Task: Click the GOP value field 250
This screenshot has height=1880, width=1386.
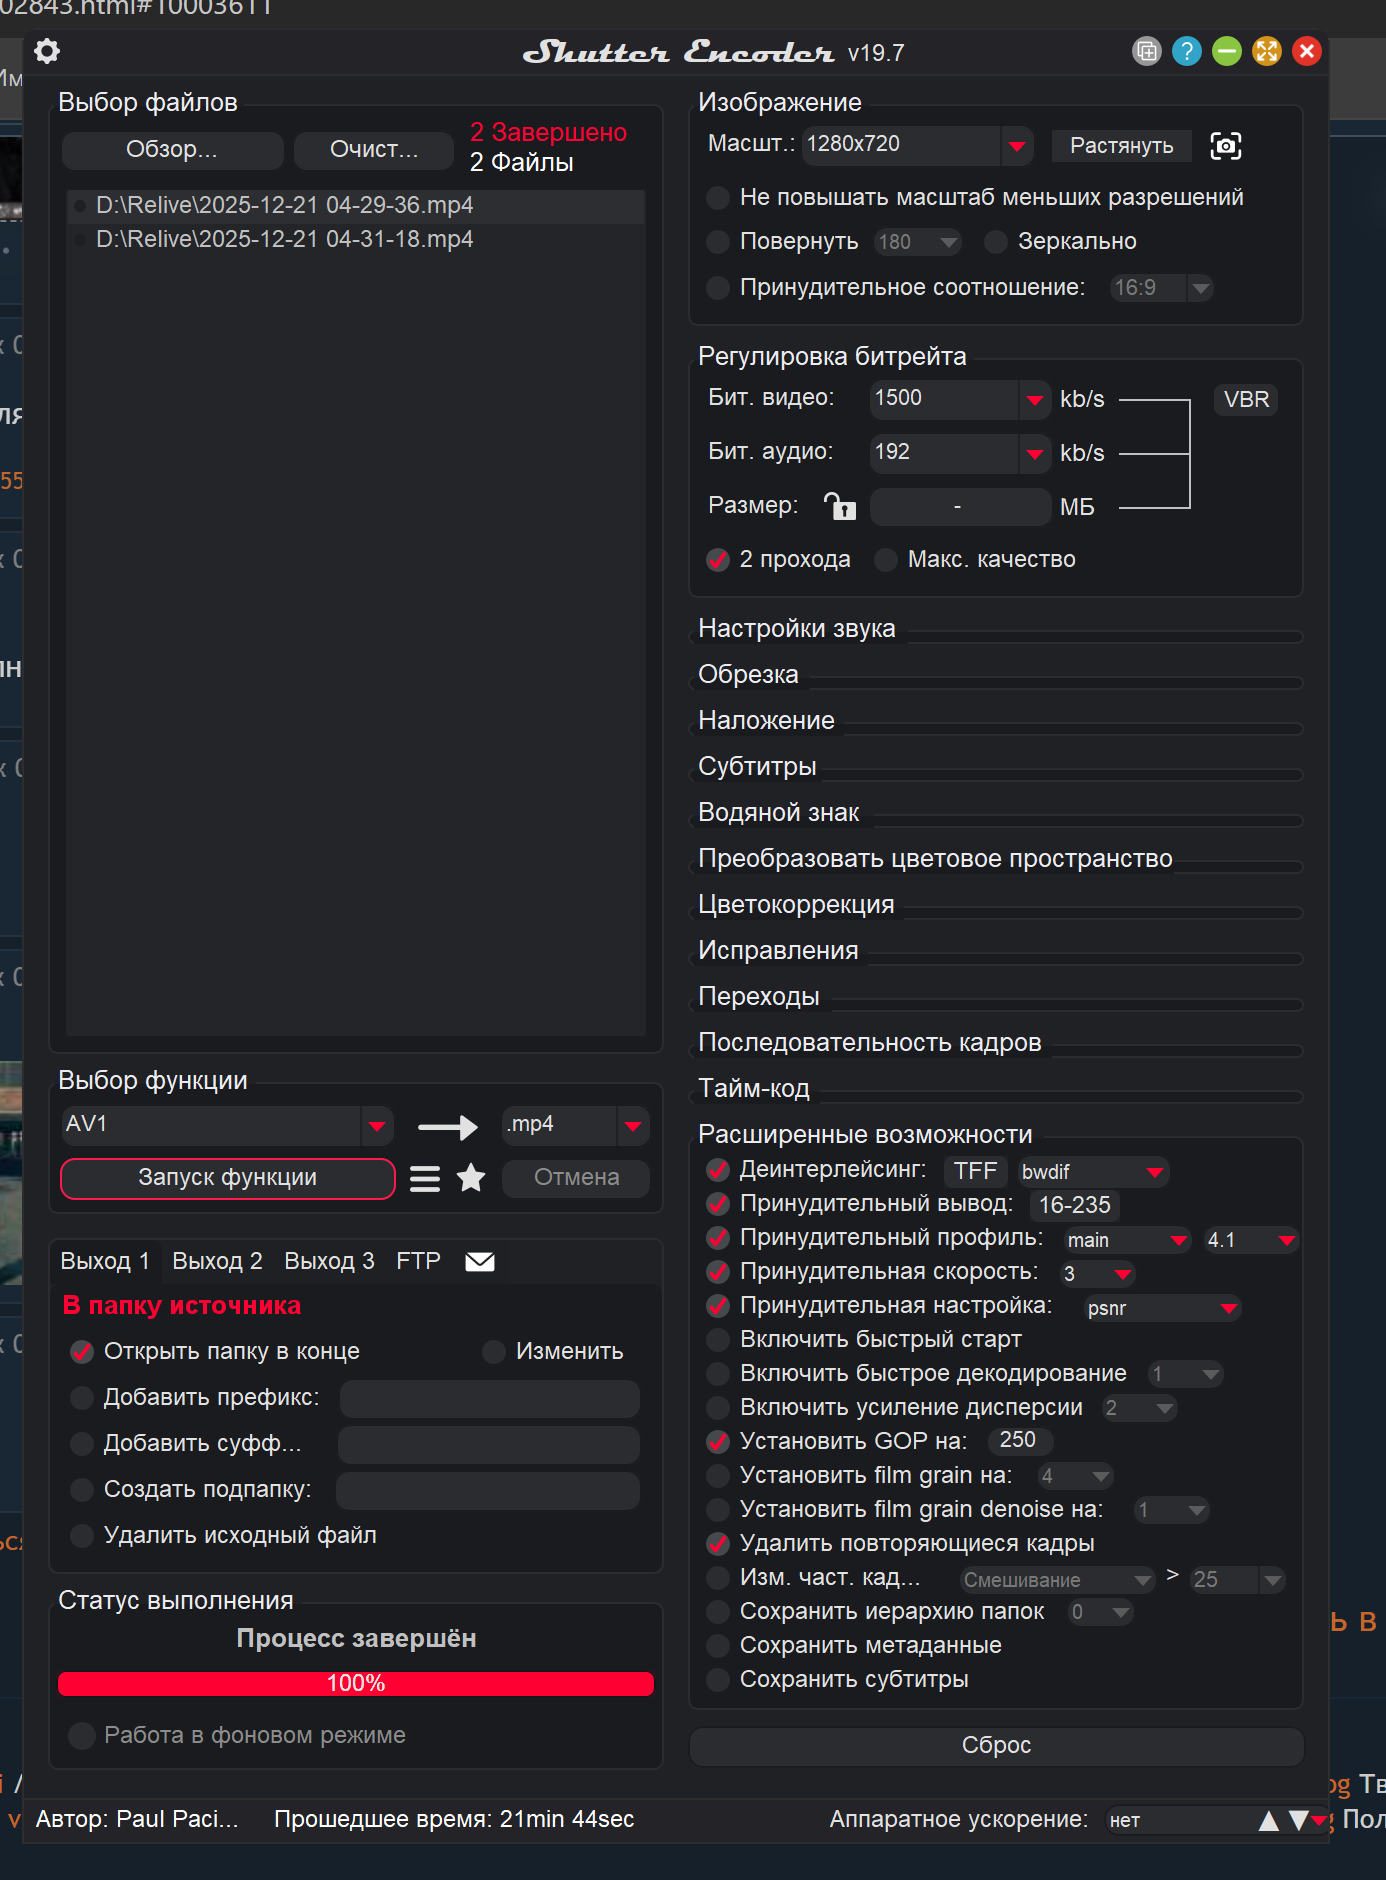Action: 1019,1441
